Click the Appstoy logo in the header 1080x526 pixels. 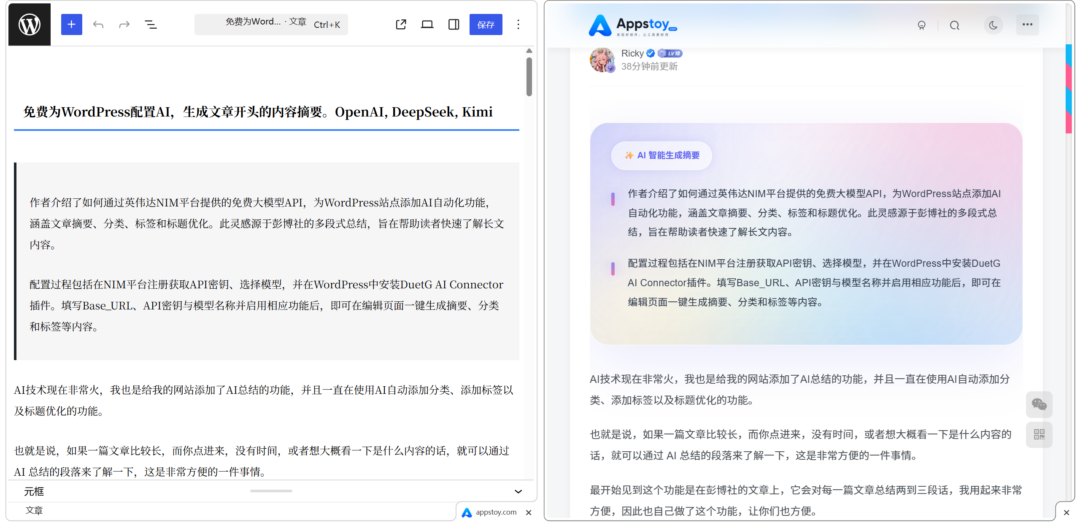(x=634, y=25)
